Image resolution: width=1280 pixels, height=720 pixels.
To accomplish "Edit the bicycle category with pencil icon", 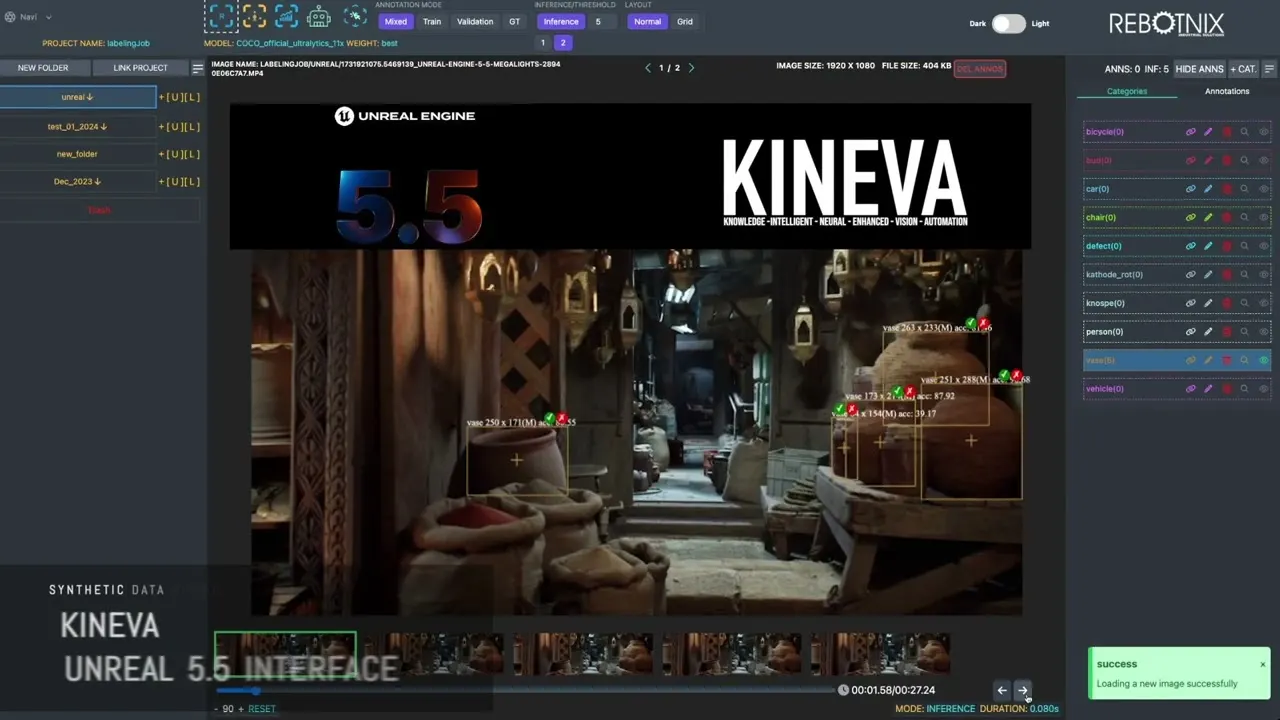I will click(1208, 132).
